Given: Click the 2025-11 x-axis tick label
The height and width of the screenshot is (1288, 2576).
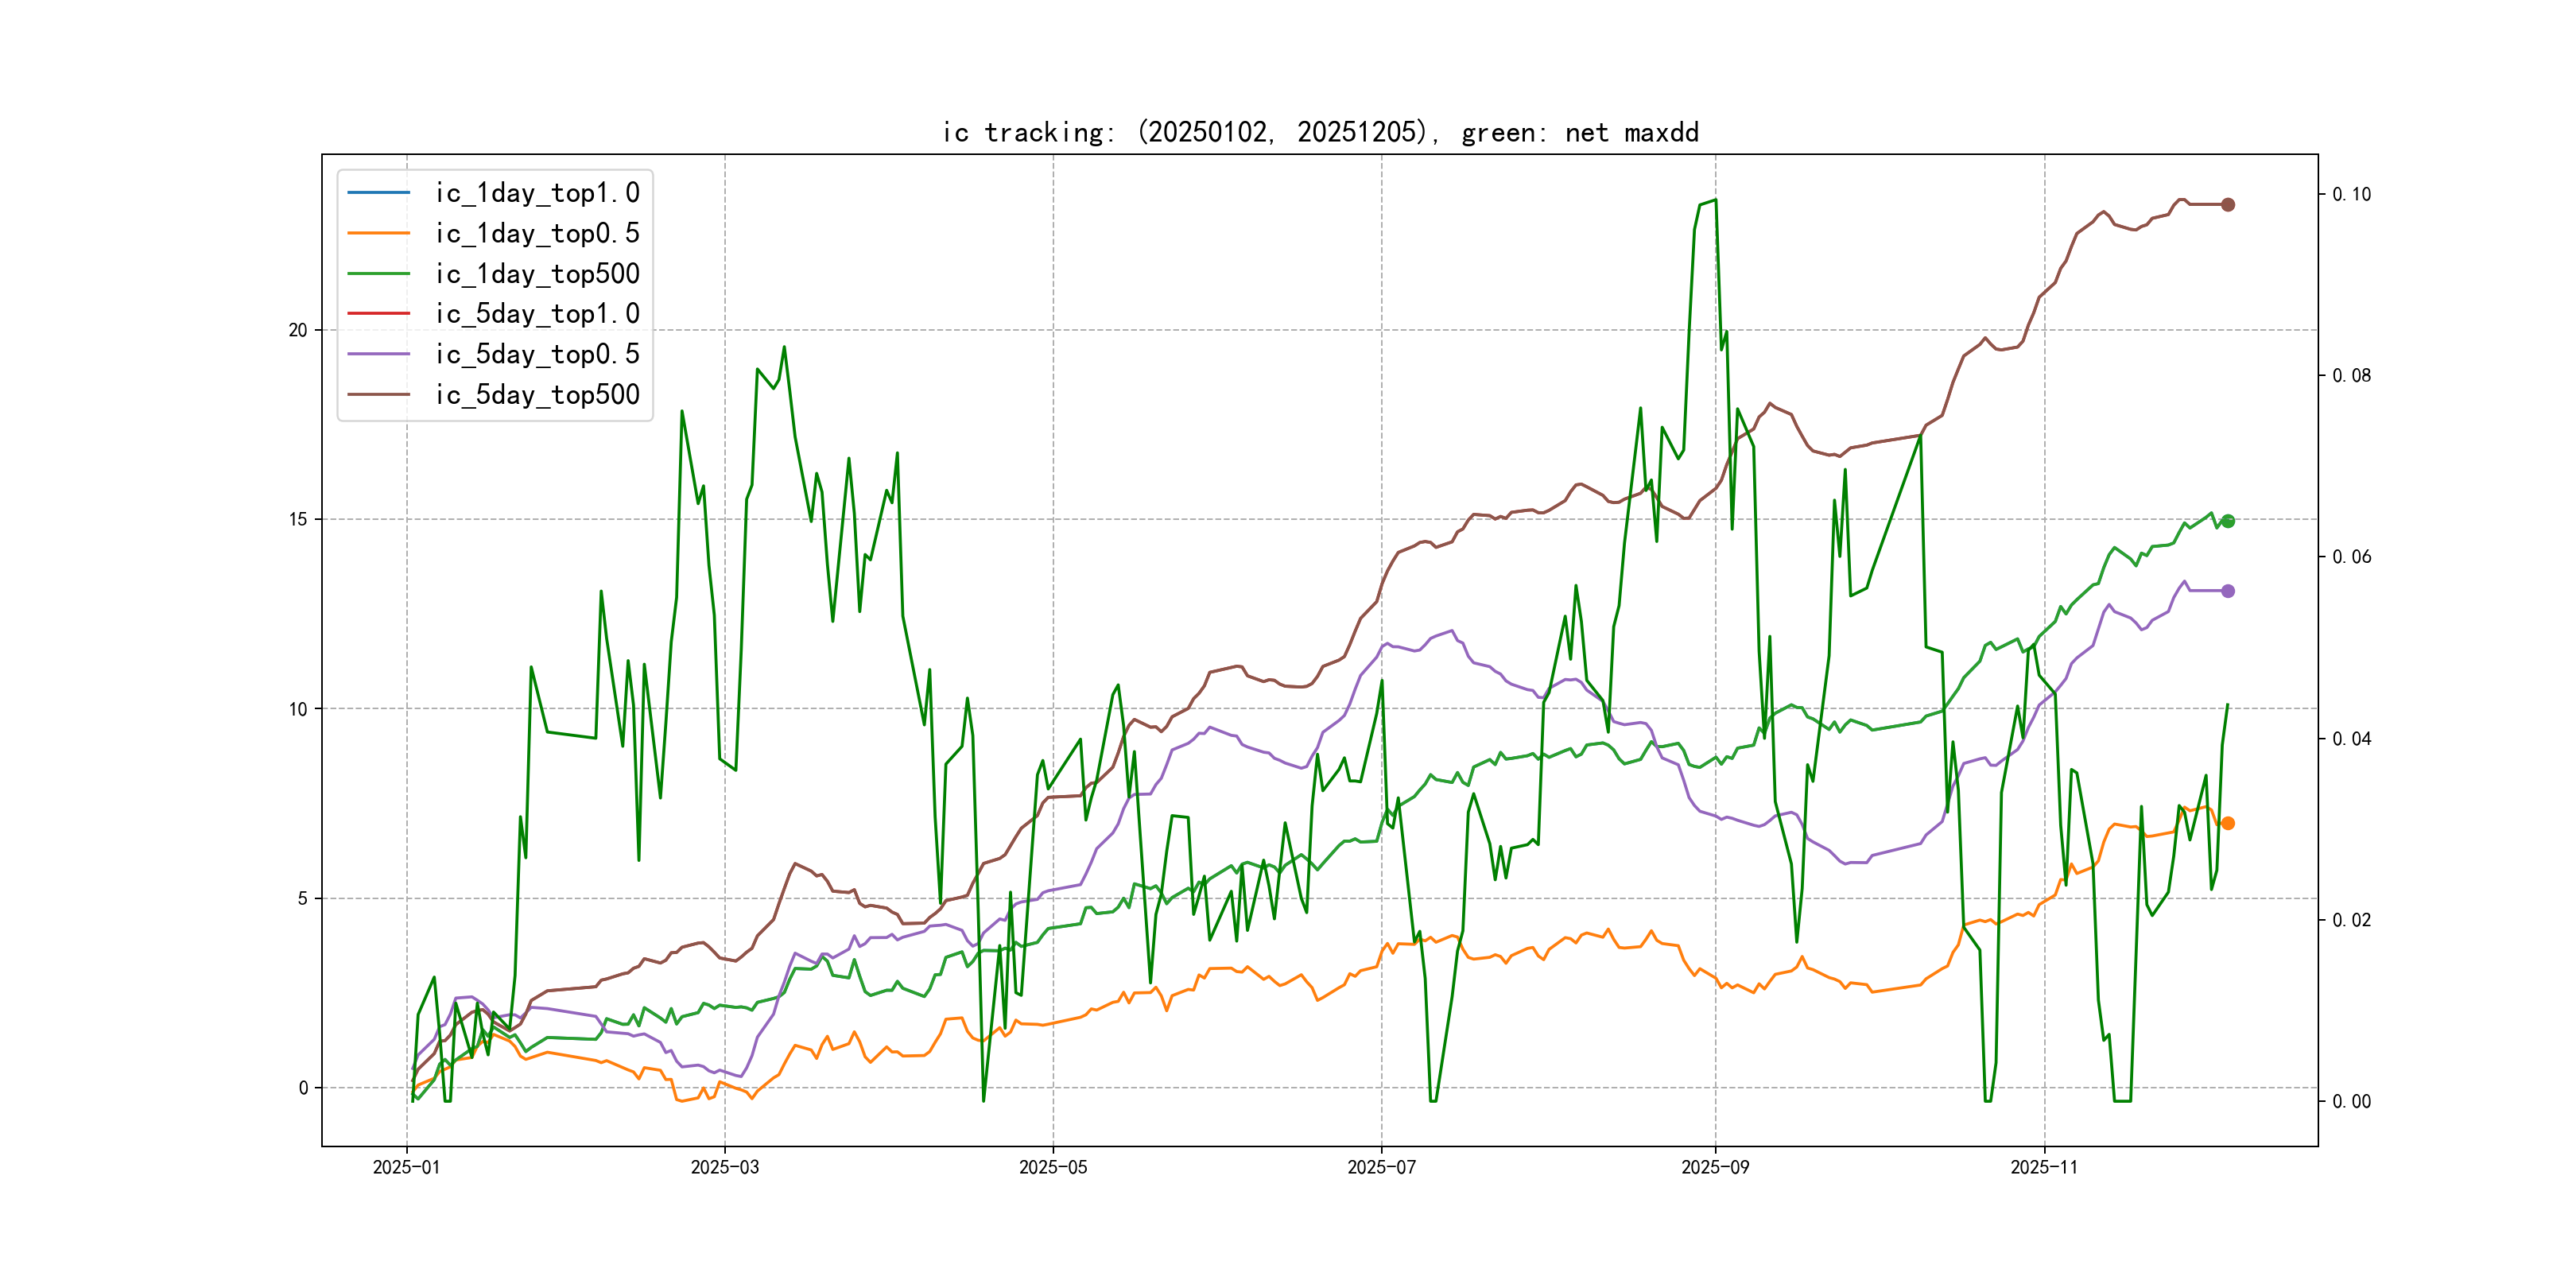Looking at the screenshot, I should point(2044,1167).
